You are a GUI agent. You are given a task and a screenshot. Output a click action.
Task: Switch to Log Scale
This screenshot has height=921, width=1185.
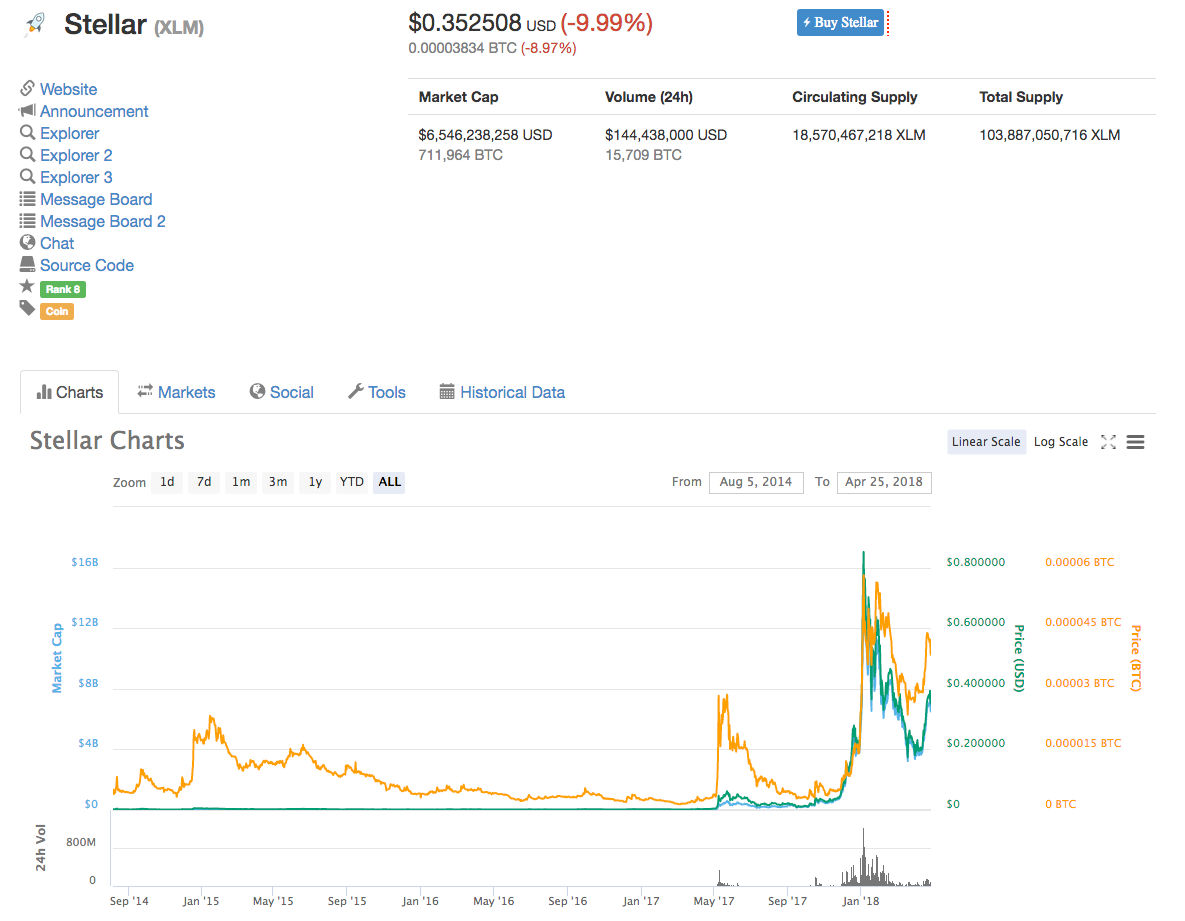(1060, 442)
